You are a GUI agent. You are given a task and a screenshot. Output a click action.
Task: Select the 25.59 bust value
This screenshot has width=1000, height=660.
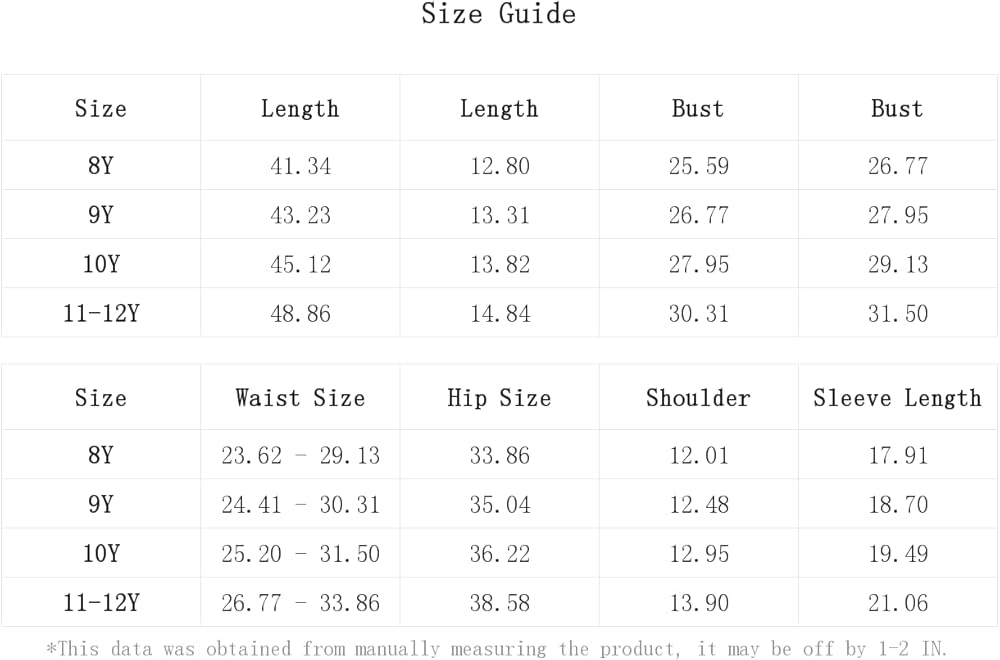tap(698, 166)
